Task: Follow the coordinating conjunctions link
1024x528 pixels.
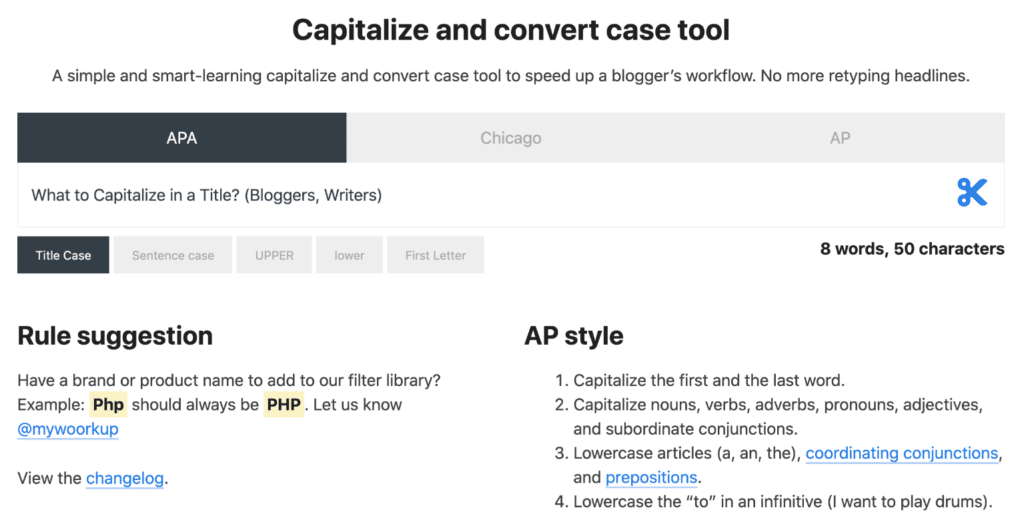Action: [902, 454]
